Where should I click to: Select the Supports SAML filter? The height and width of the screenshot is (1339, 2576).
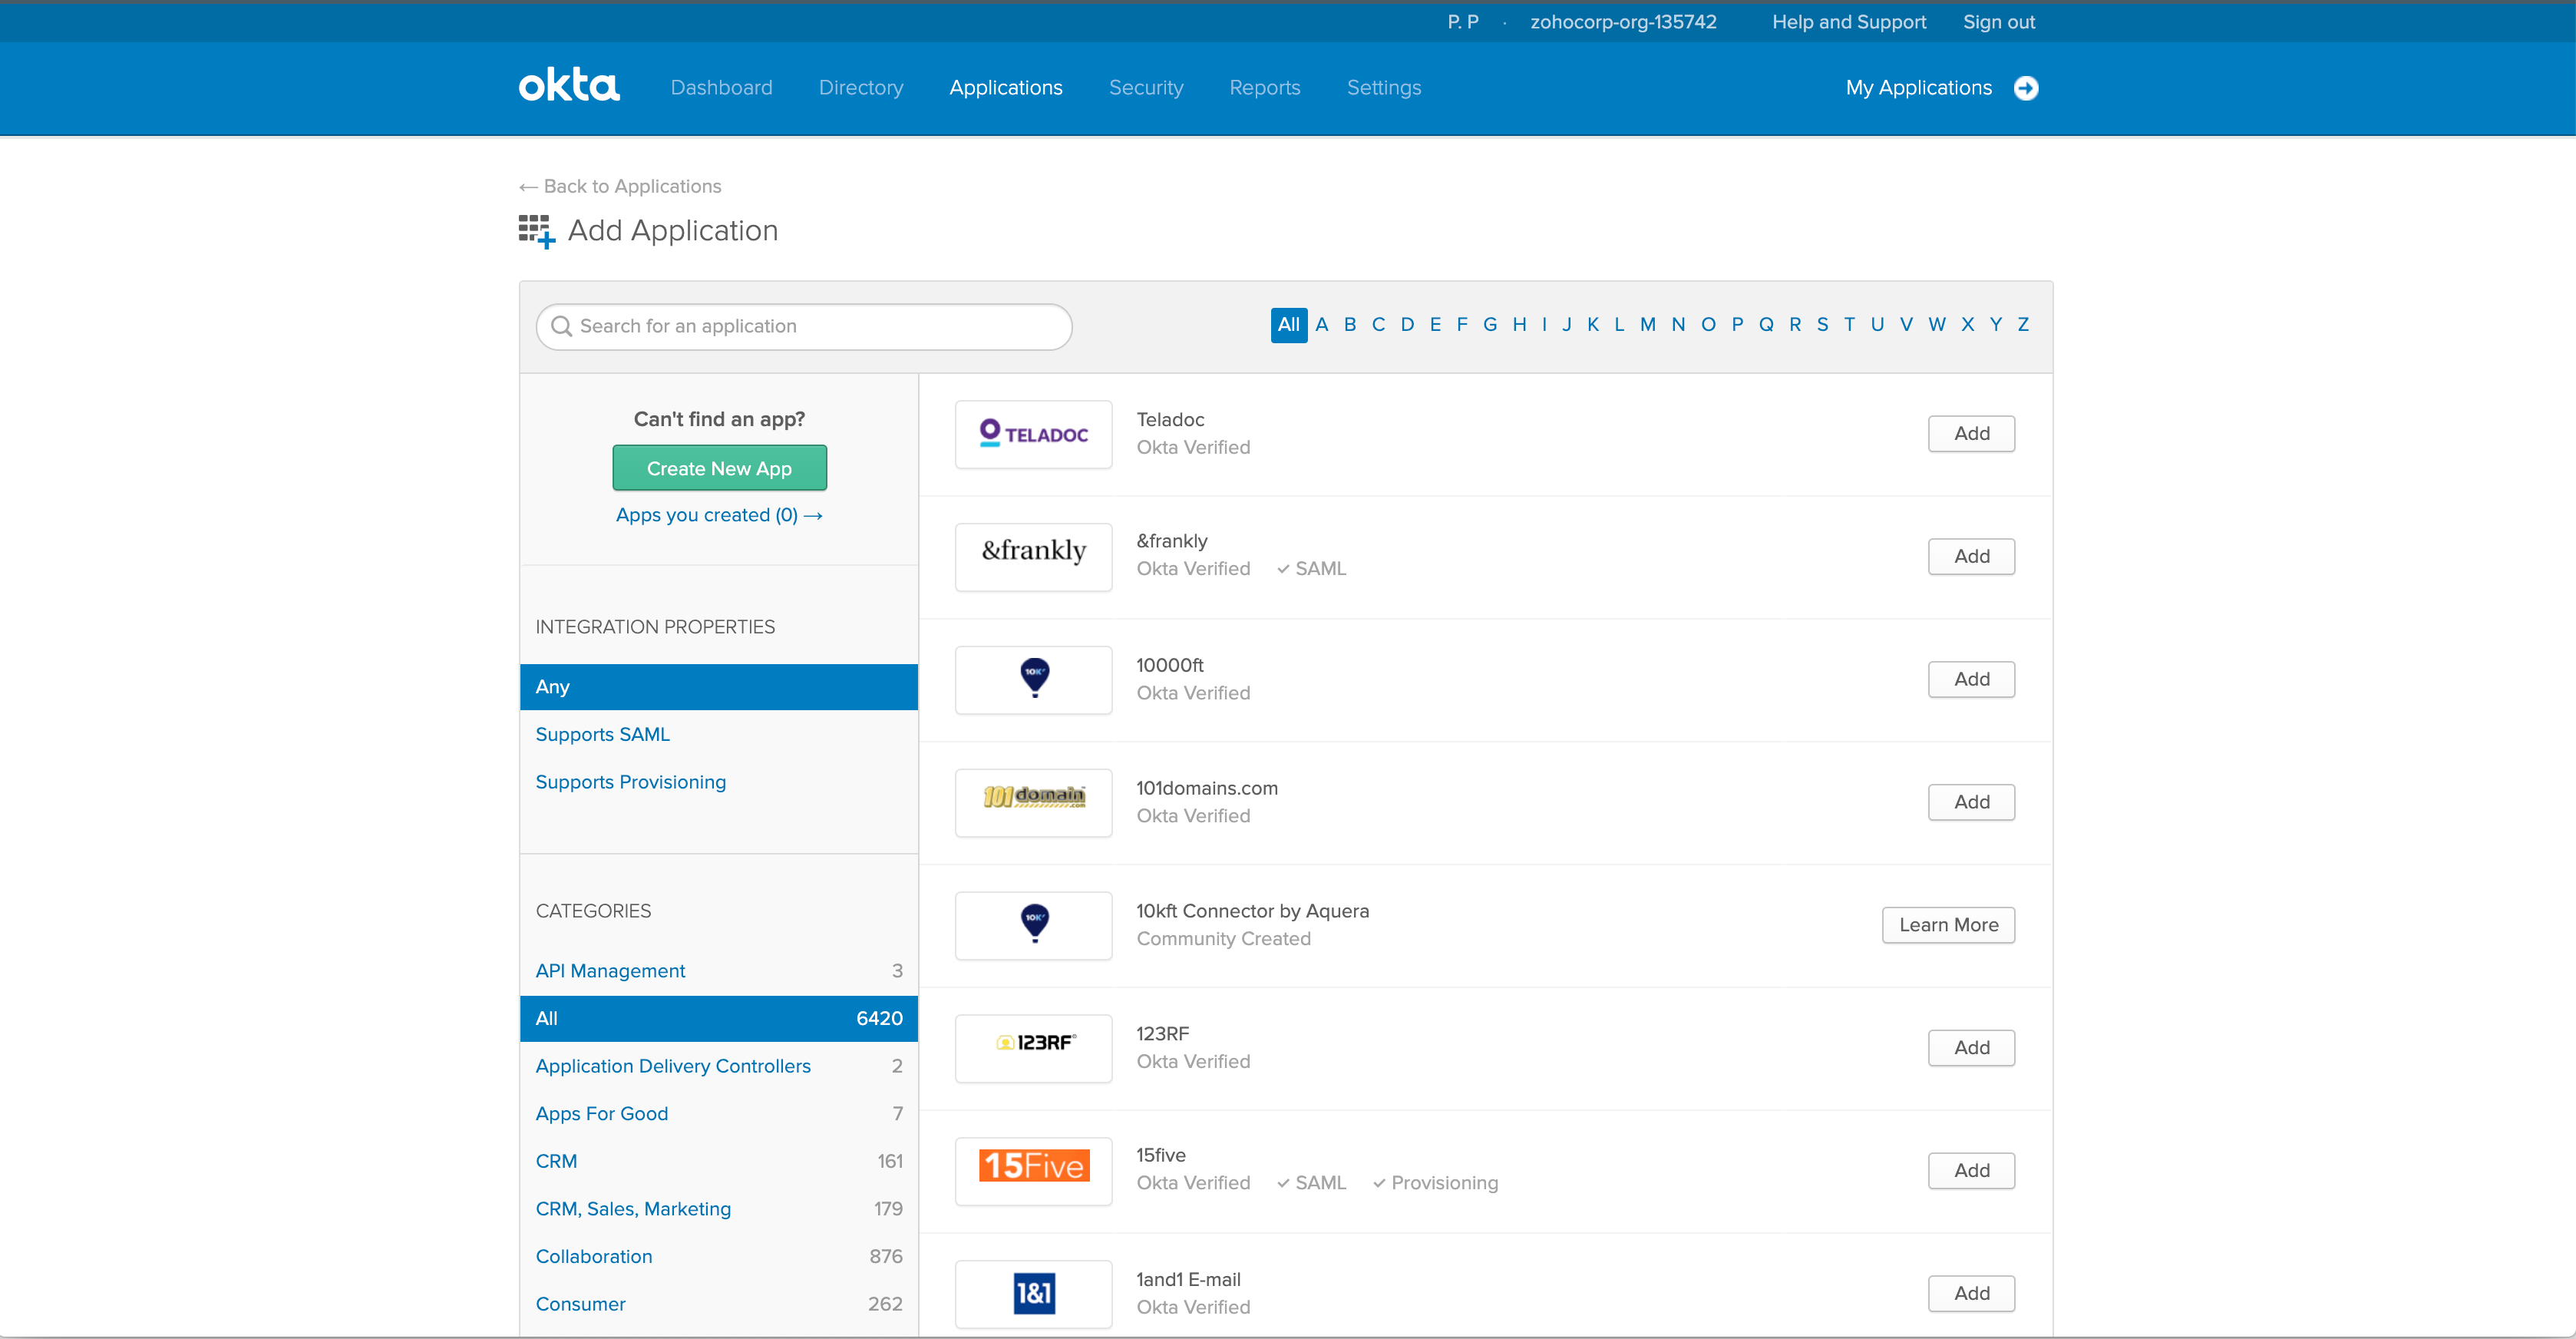pos(602,734)
